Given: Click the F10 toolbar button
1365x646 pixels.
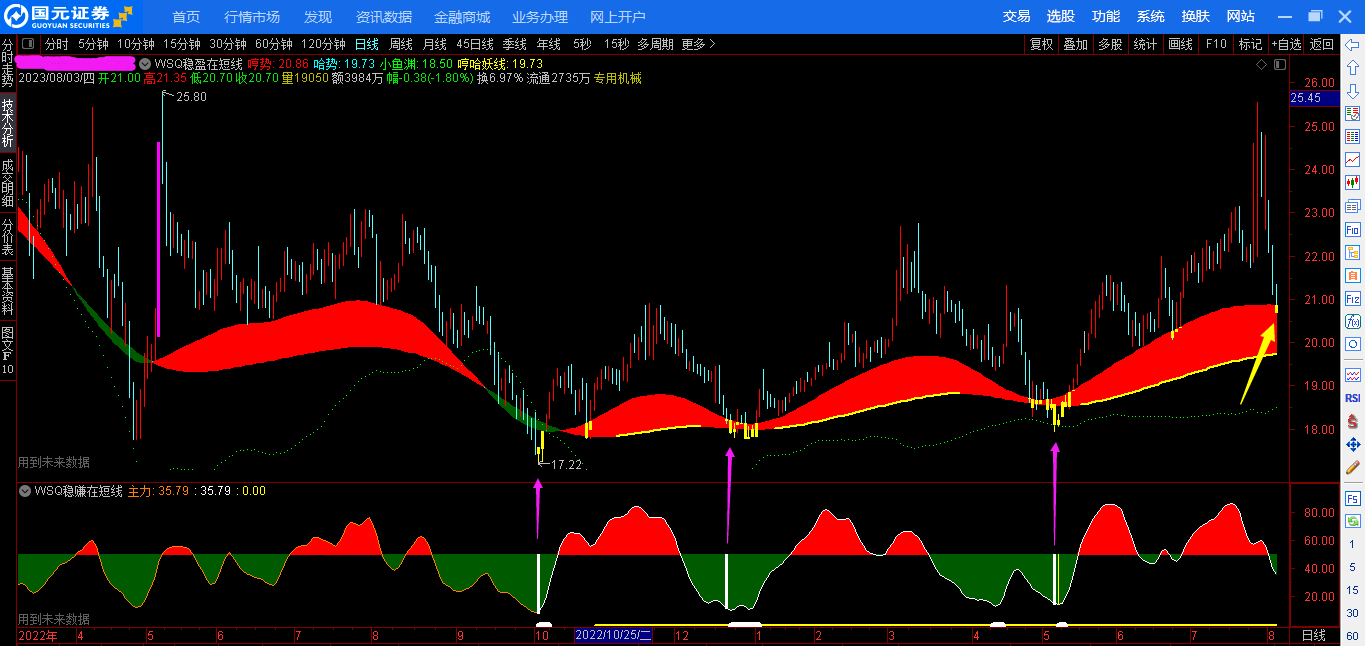Looking at the screenshot, I should click(x=1216, y=44).
